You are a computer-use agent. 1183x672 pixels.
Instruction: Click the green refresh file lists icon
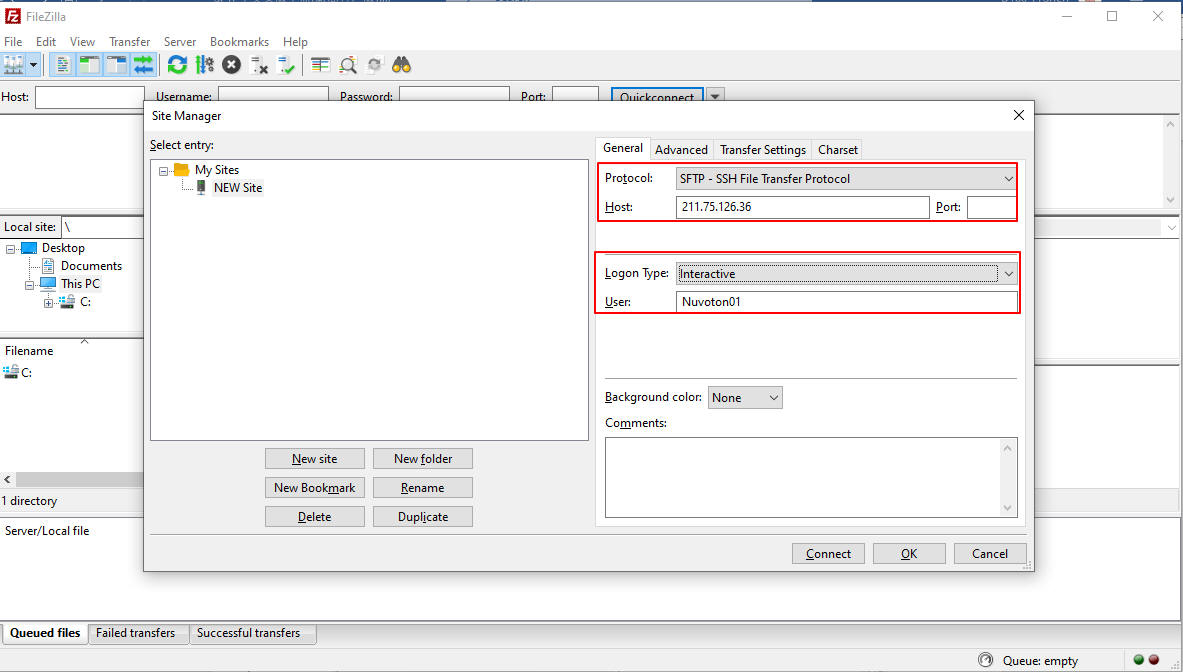pos(177,65)
